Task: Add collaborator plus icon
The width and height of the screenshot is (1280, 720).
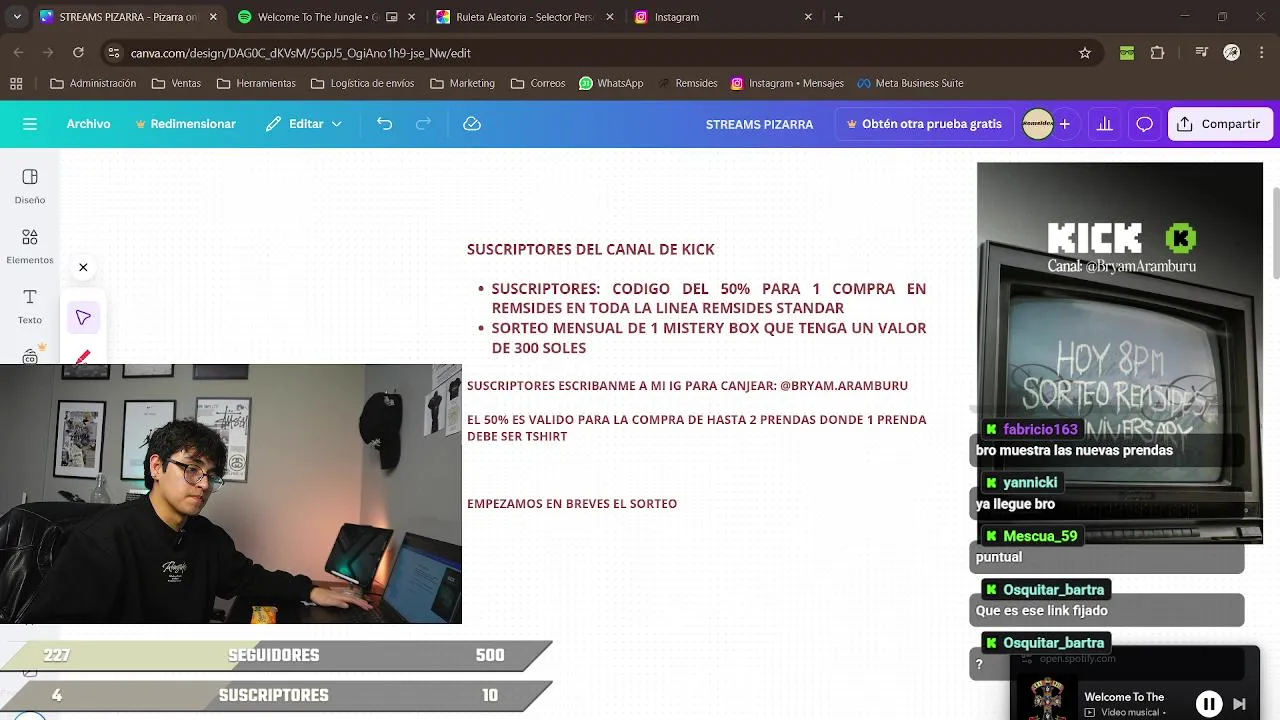Action: pyautogui.click(x=1065, y=124)
